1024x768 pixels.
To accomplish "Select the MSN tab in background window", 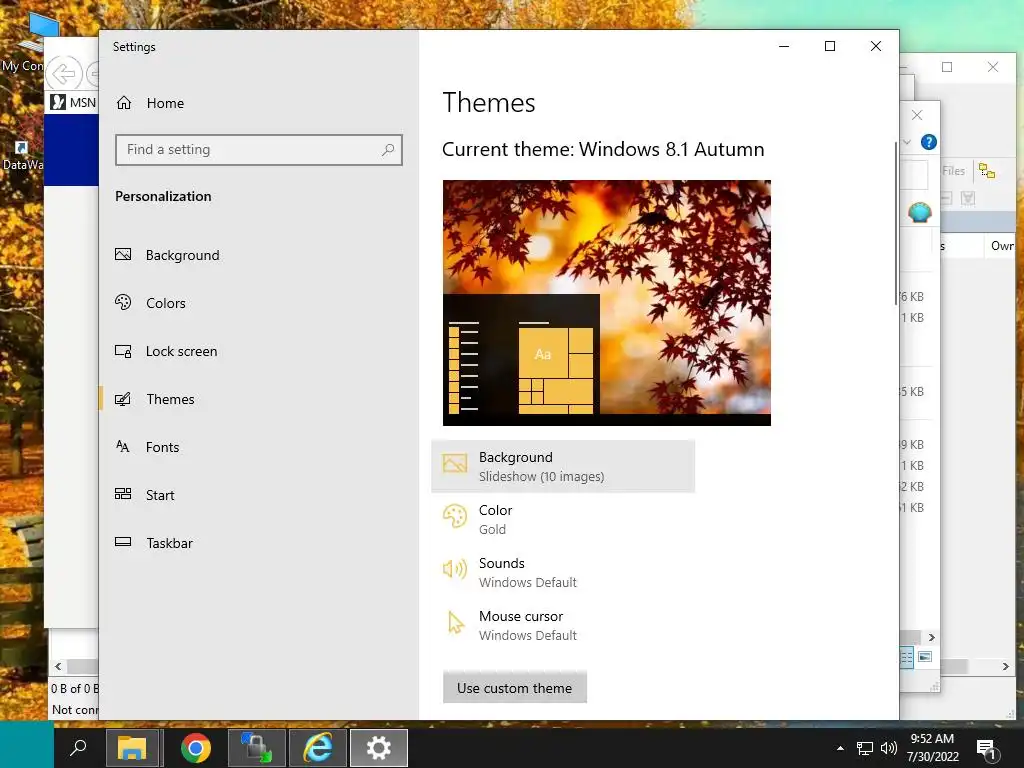I will (74, 103).
